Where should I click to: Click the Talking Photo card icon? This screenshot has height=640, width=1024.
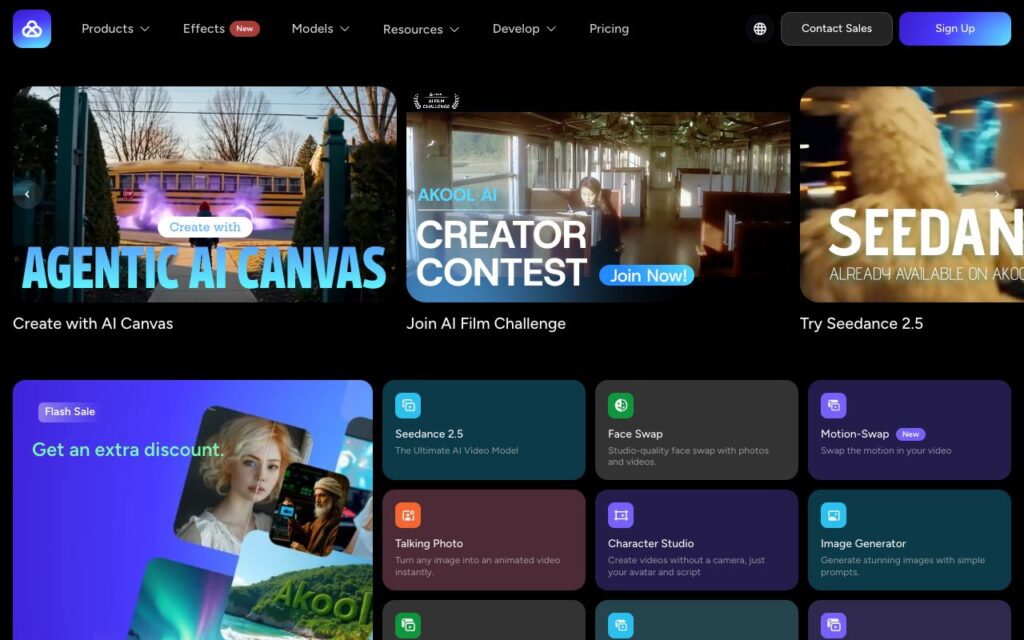(x=408, y=515)
